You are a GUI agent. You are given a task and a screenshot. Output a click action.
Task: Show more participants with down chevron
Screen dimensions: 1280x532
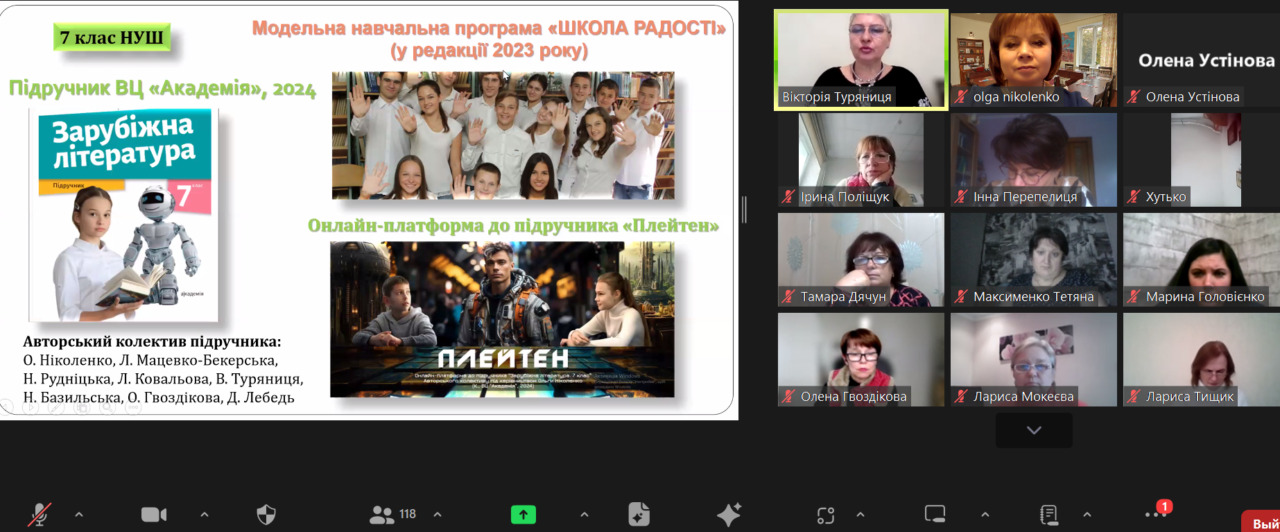(1034, 430)
